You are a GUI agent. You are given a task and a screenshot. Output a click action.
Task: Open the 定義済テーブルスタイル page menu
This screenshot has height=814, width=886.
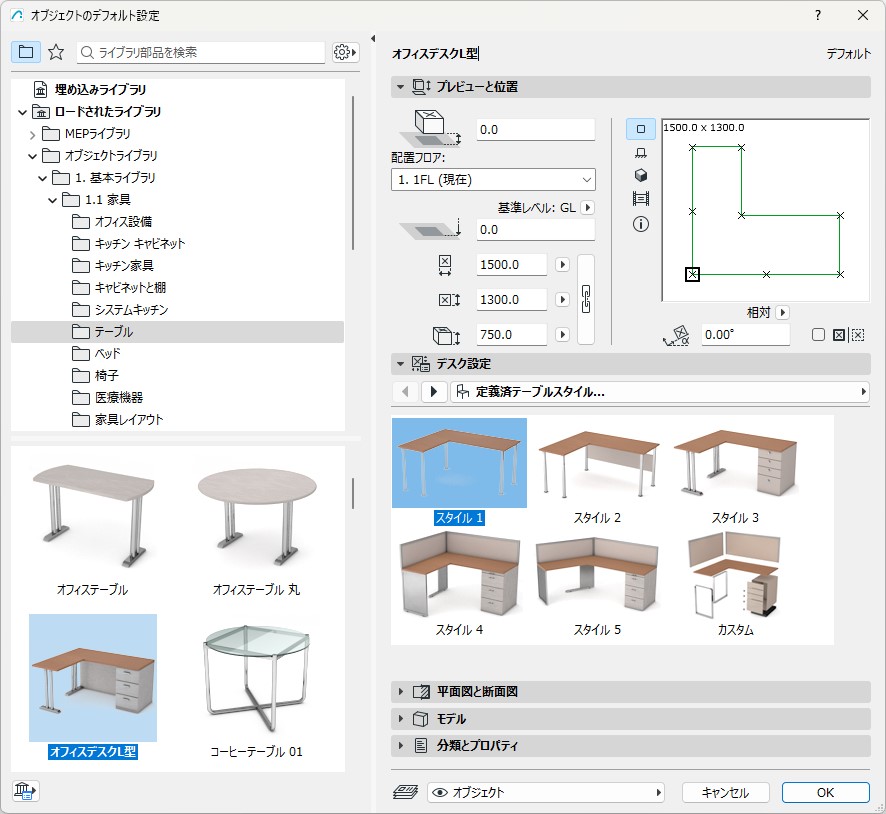660,392
